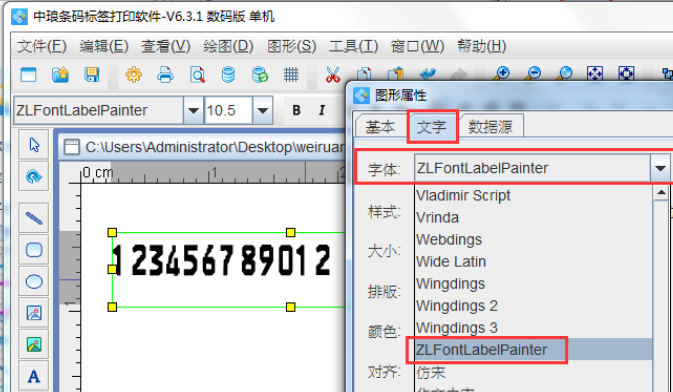Screen dimensions: 673x392
Task: Switch to the 基本 tab
Action: pyautogui.click(x=380, y=127)
